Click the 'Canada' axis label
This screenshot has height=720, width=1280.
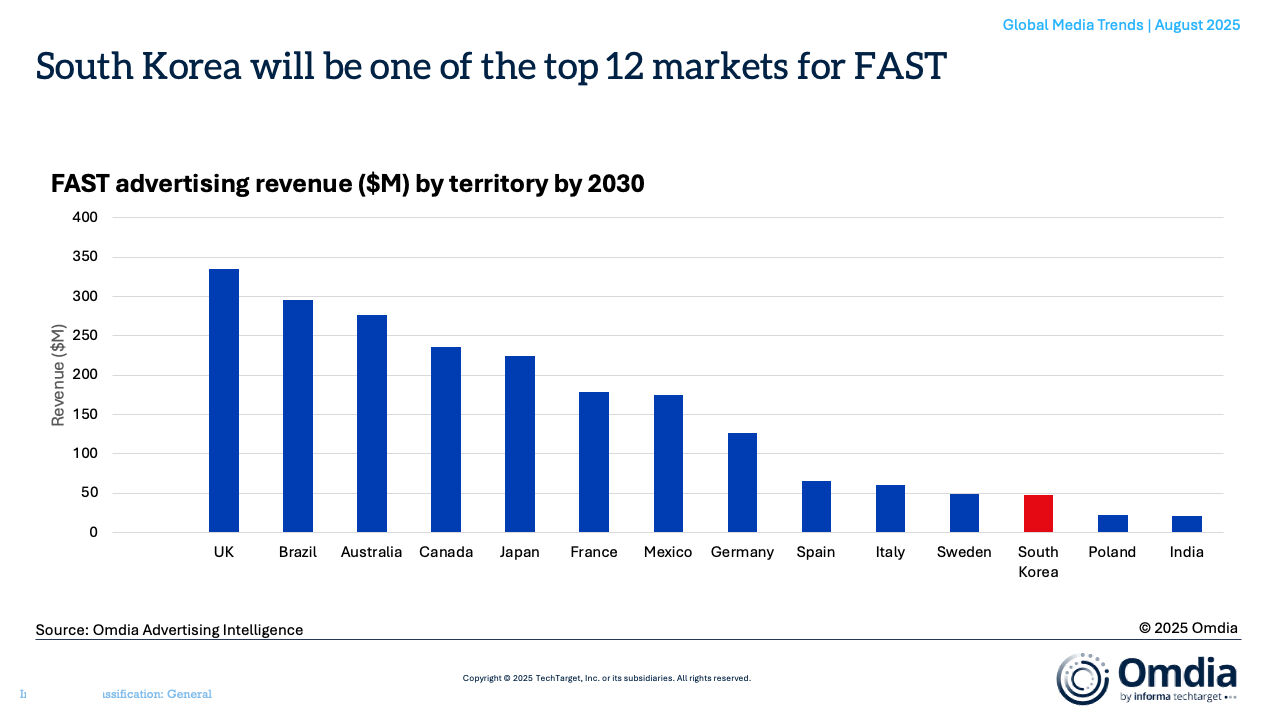(446, 552)
